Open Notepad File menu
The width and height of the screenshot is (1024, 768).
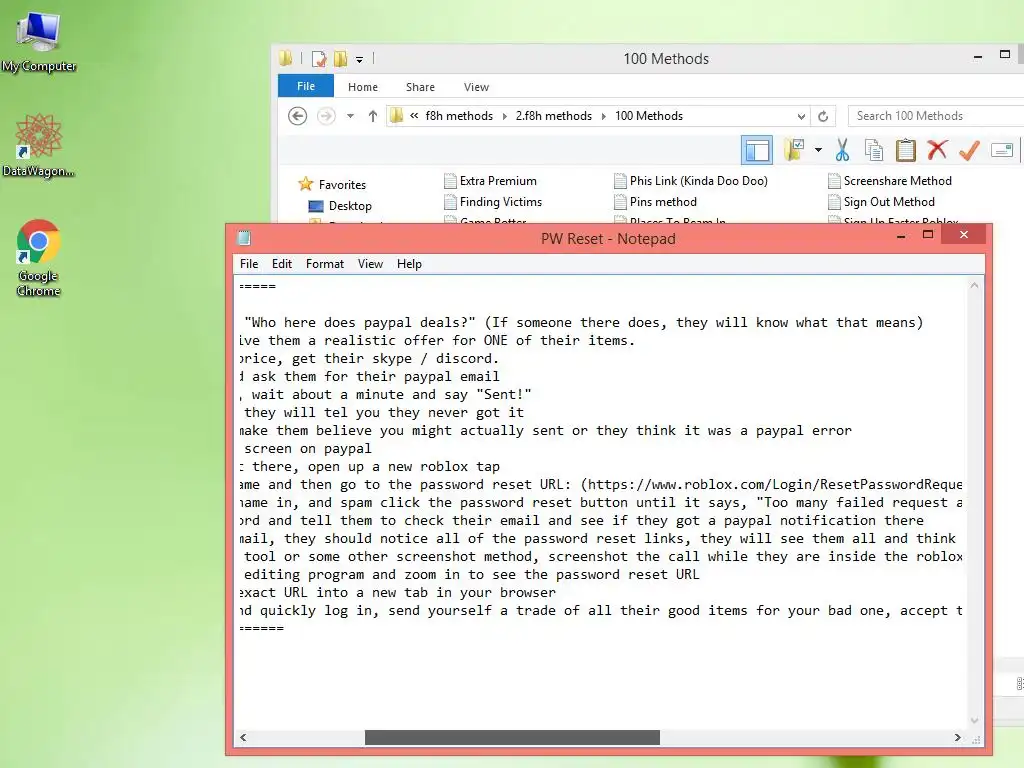coord(249,264)
